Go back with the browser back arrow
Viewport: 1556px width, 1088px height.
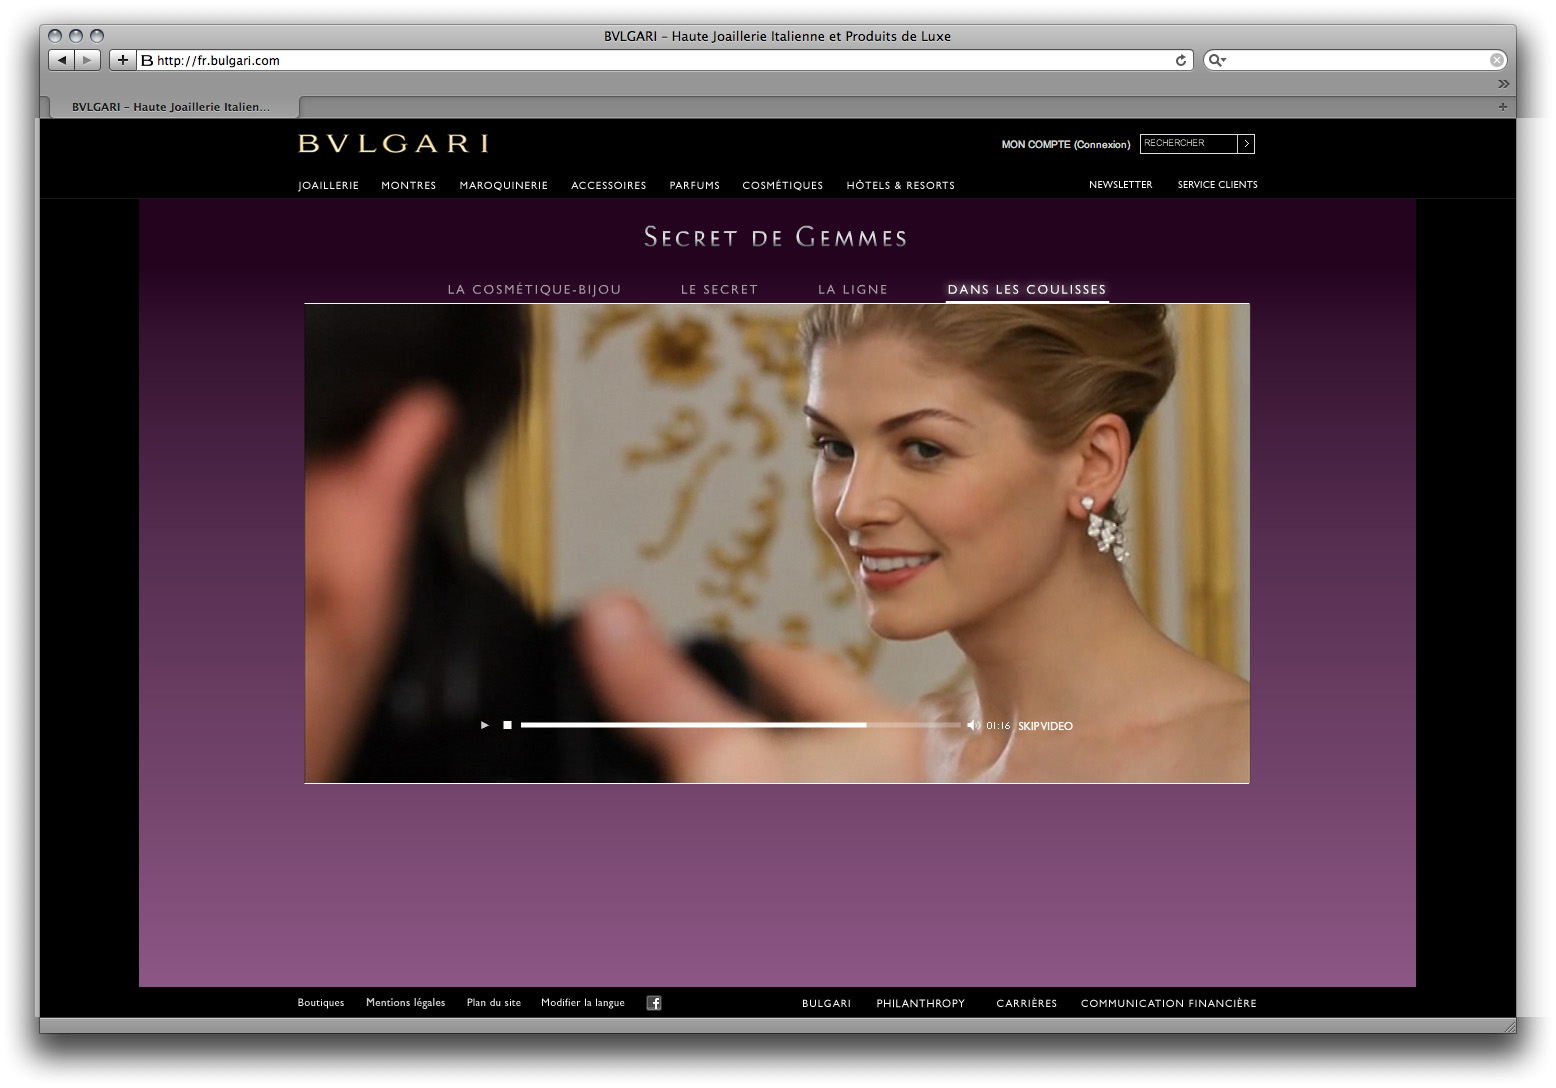tap(62, 60)
